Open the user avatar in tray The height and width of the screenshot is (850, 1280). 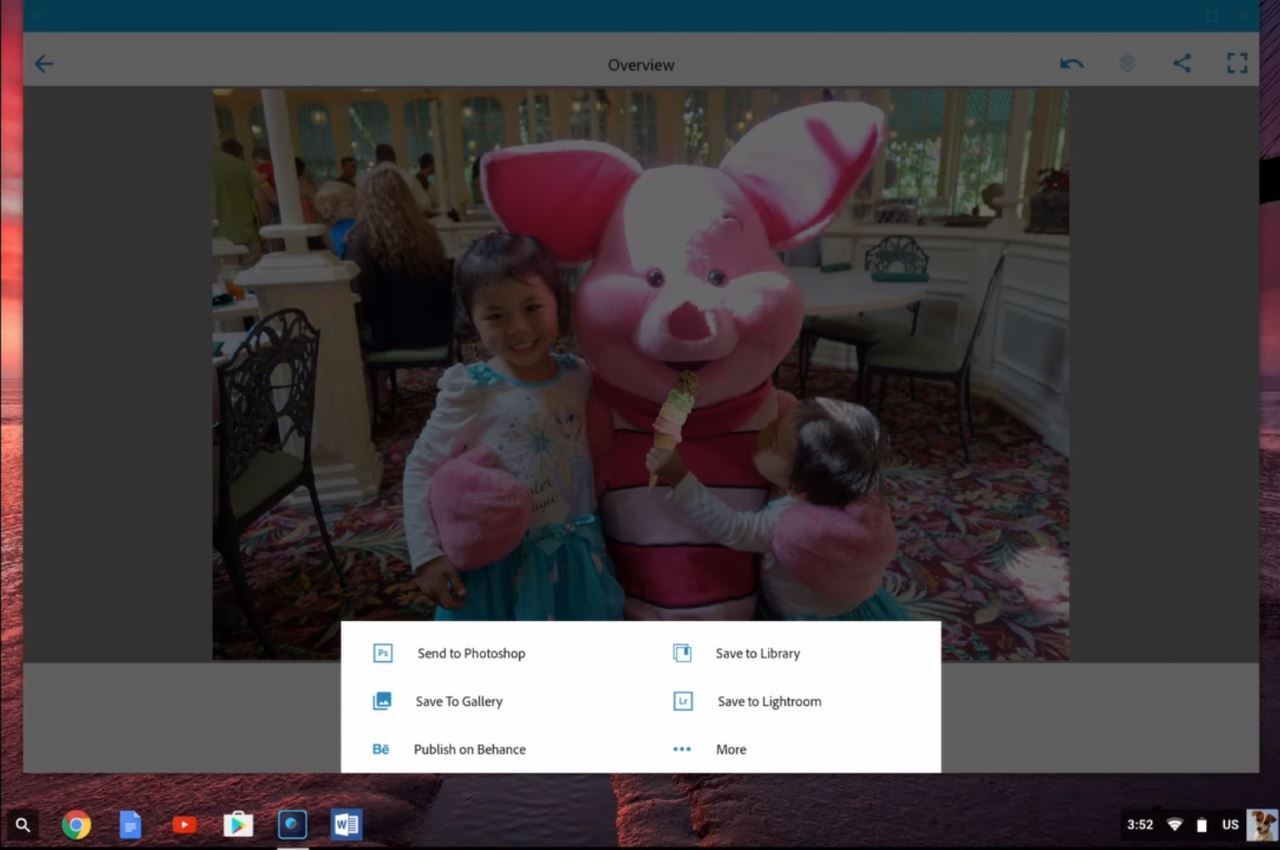(1262, 825)
